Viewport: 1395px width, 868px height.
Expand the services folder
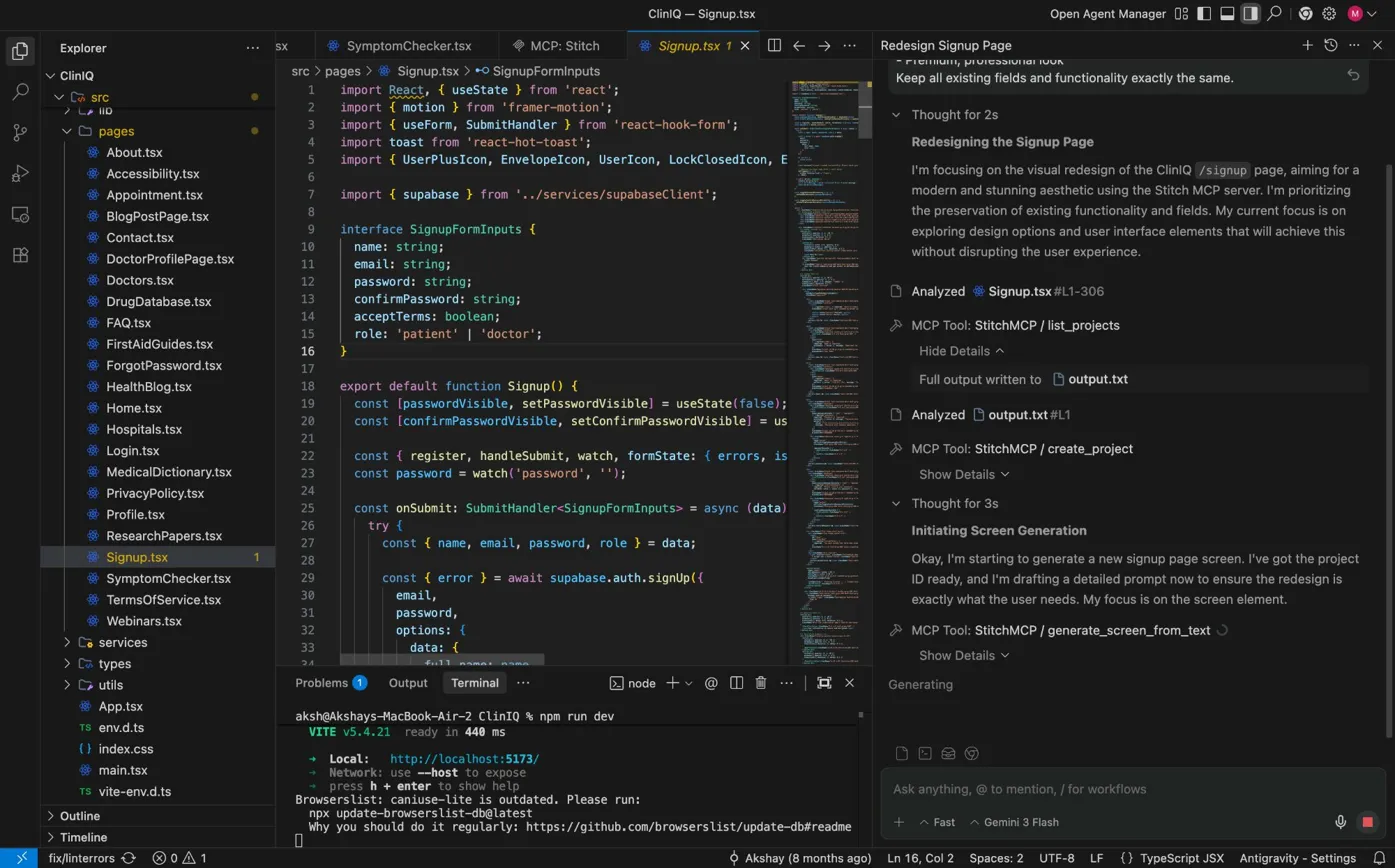pos(122,642)
